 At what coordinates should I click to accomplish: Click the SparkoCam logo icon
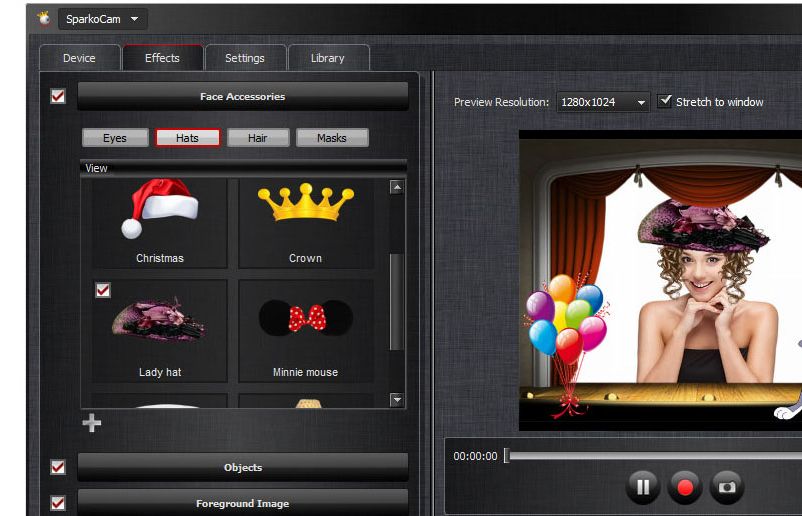tap(44, 19)
